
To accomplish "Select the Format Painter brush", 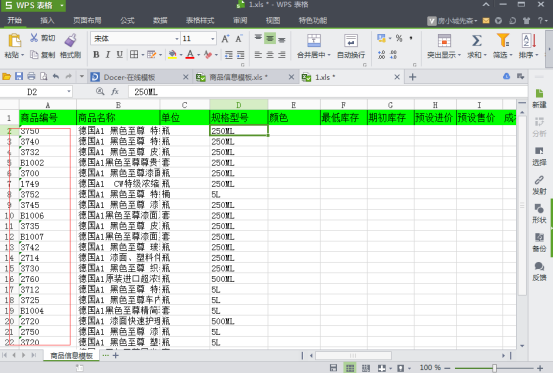I will tap(71, 40).
